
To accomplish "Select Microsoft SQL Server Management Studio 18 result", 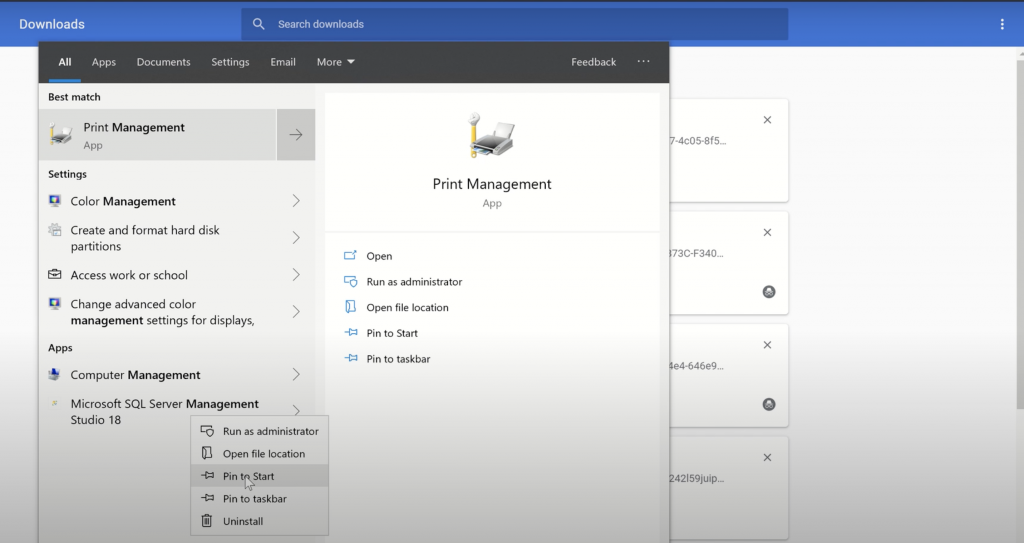I will click(x=165, y=412).
